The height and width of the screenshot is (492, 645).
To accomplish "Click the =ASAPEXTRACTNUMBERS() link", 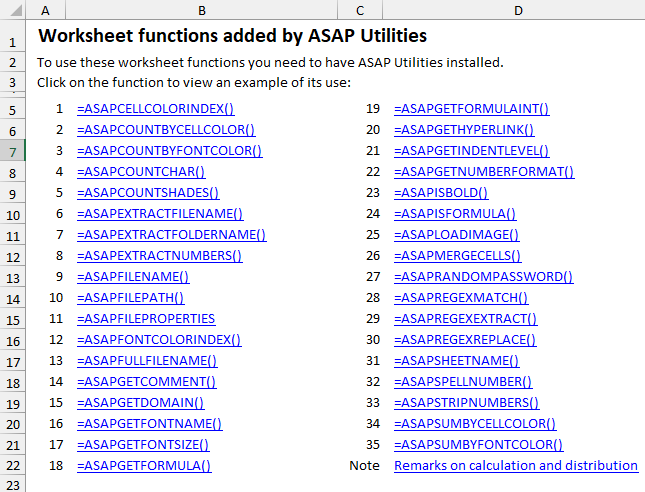I will pos(160,255).
